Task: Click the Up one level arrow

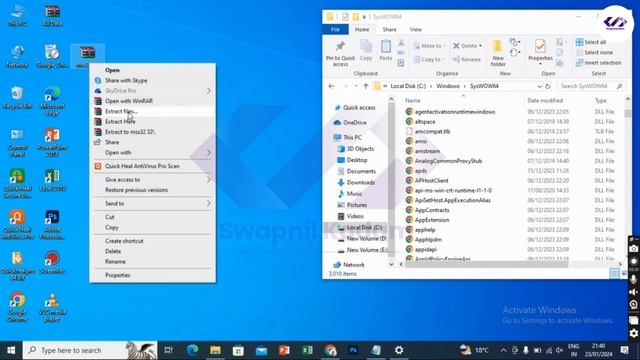Action: point(366,86)
